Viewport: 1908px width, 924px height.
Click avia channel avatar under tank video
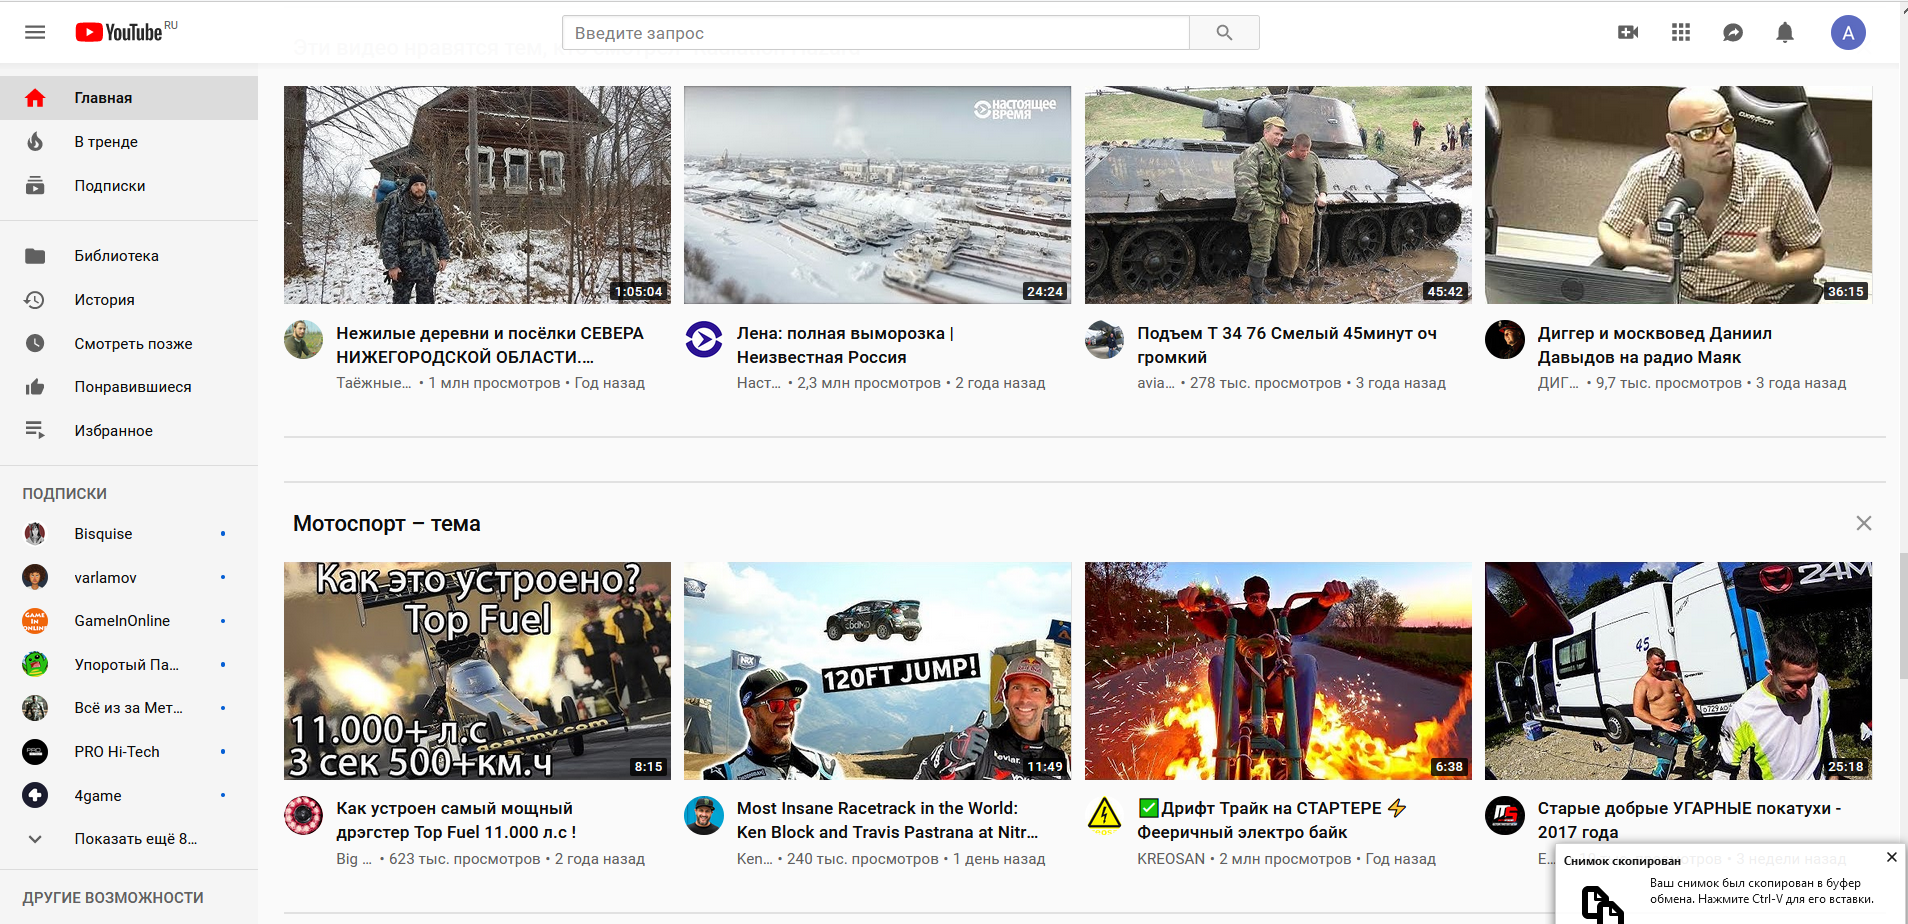[1104, 340]
